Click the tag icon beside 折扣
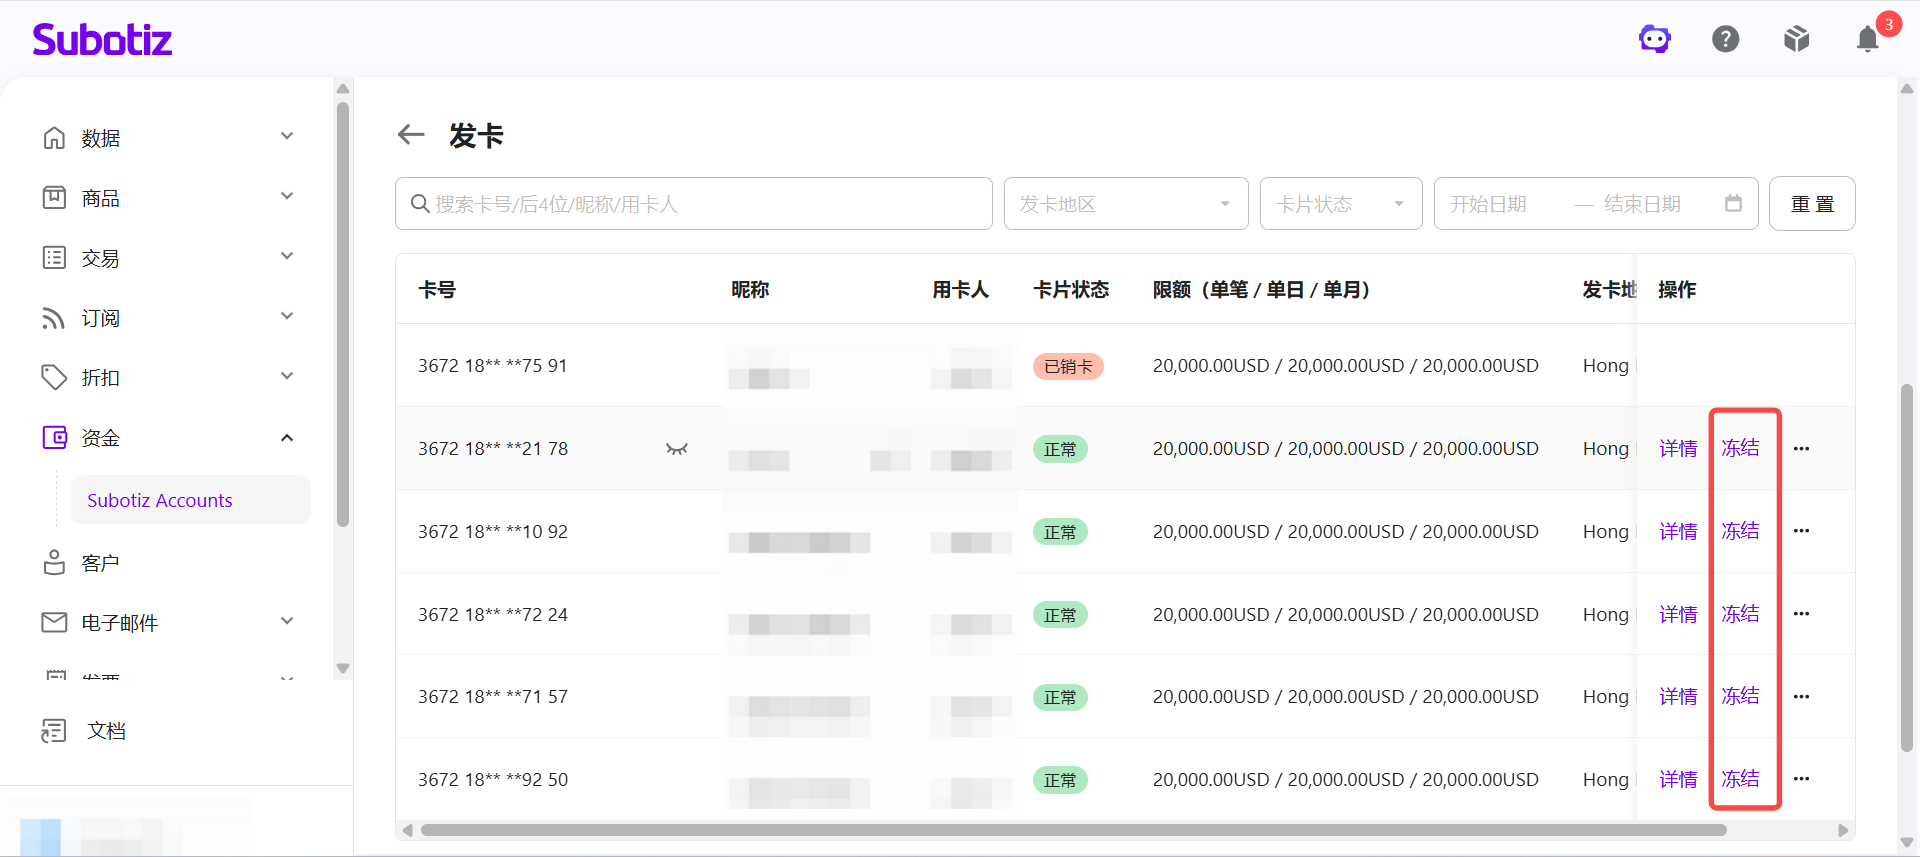 (54, 377)
